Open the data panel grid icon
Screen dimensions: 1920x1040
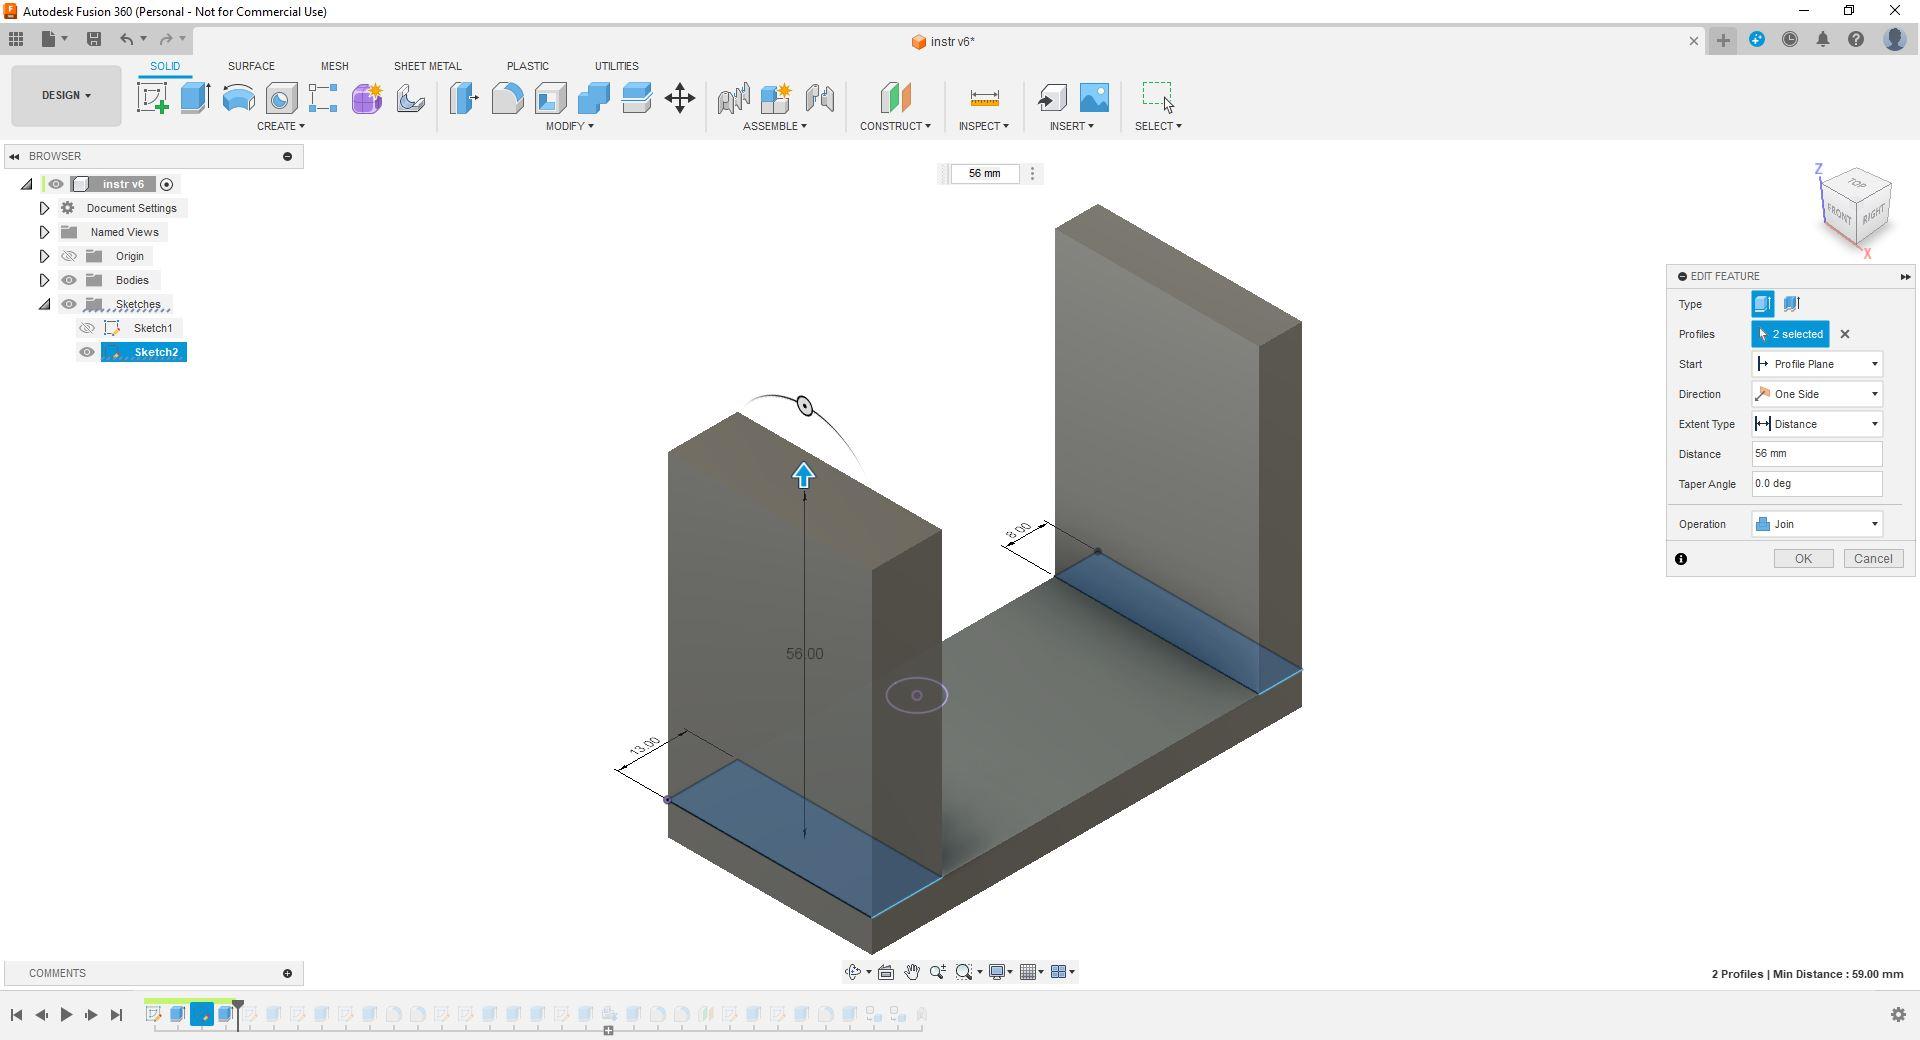tap(16, 40)
